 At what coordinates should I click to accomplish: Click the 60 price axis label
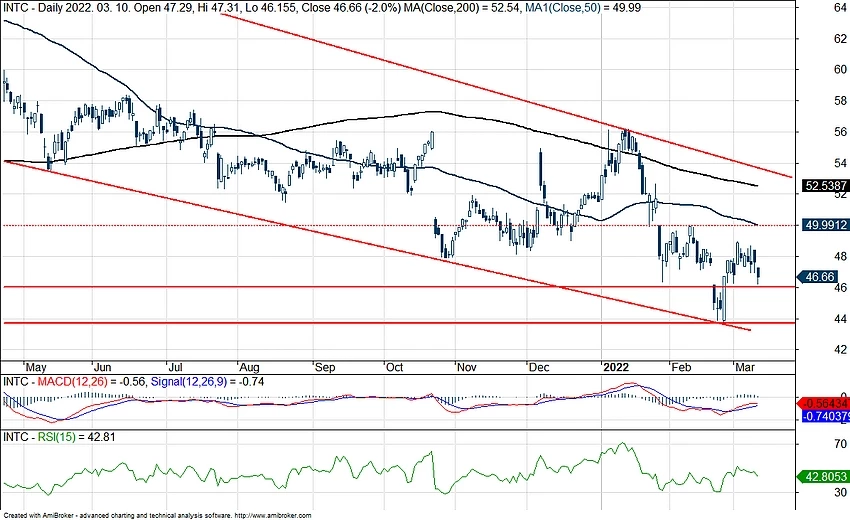tap(840, 69)
